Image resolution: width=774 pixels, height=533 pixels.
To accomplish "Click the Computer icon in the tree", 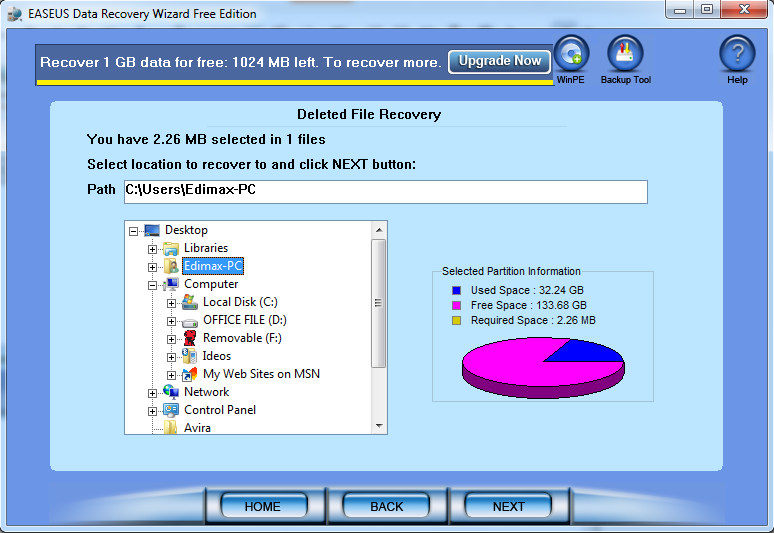I will coord(171,284).
